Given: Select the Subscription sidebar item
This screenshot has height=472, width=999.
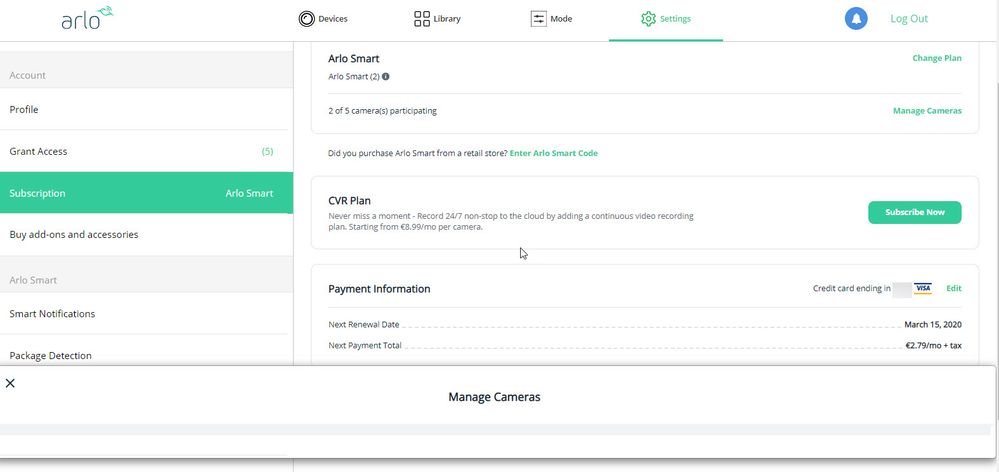Looking at the screenshot, I should [147, 193].
